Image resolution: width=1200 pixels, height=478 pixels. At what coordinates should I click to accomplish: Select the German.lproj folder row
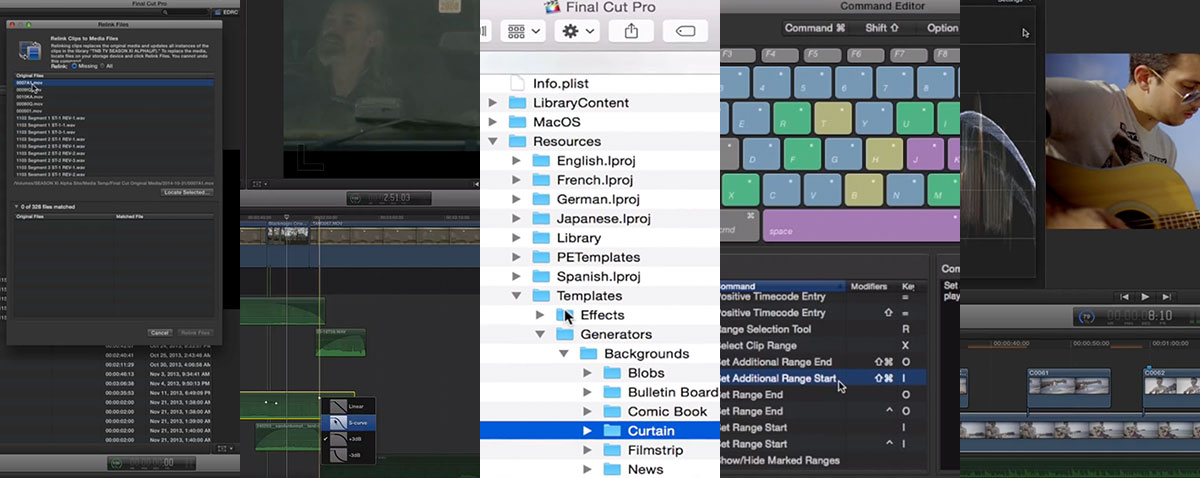click(x=600, y=199)
